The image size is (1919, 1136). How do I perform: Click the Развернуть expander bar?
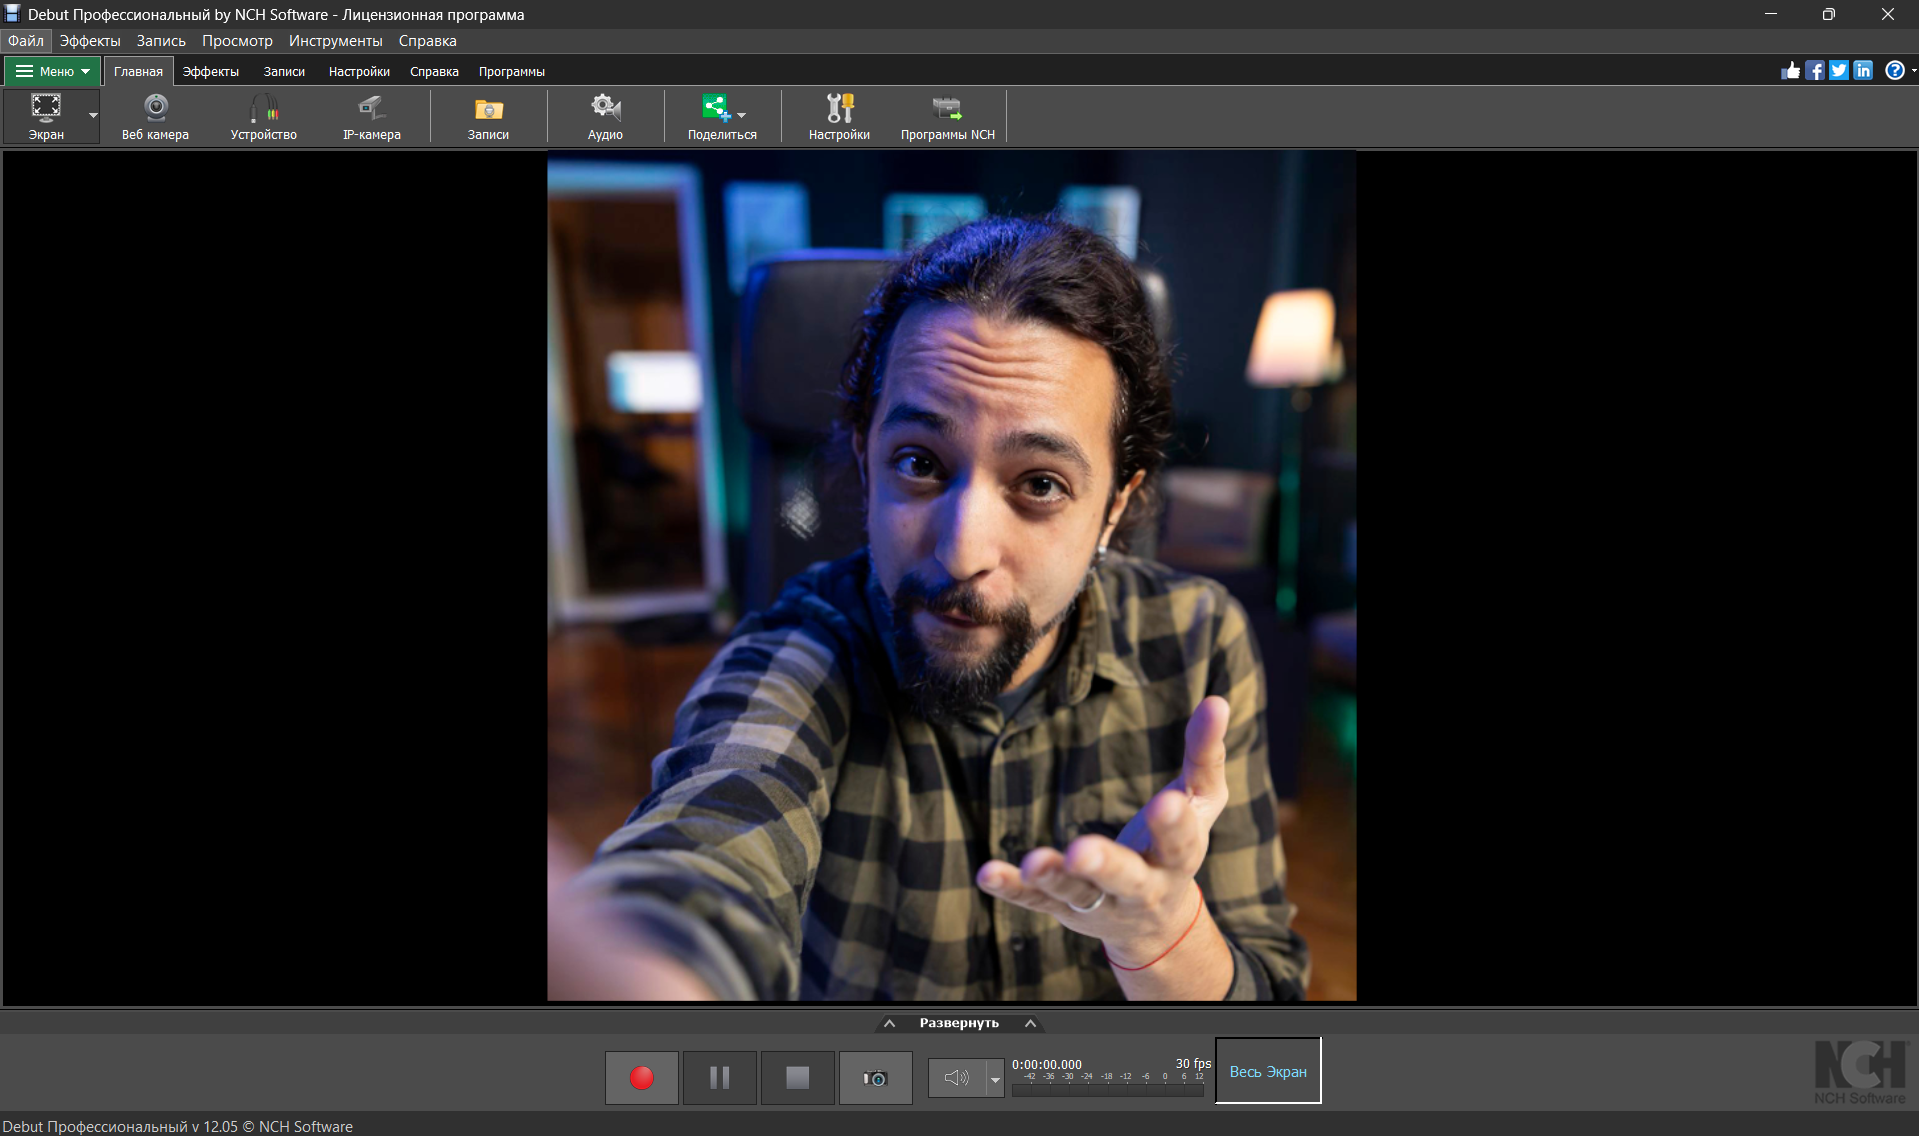tap(959, 1023)
